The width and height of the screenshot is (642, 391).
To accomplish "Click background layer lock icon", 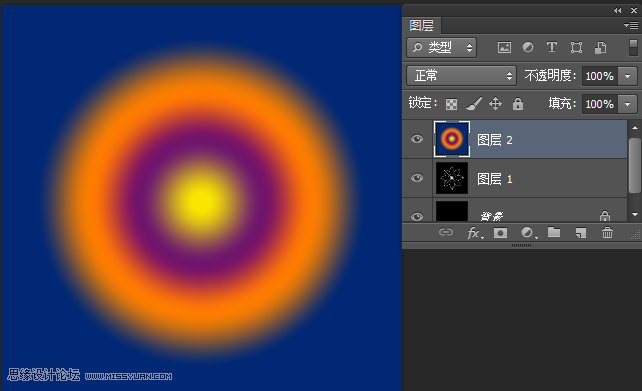I will coord(605,215).
